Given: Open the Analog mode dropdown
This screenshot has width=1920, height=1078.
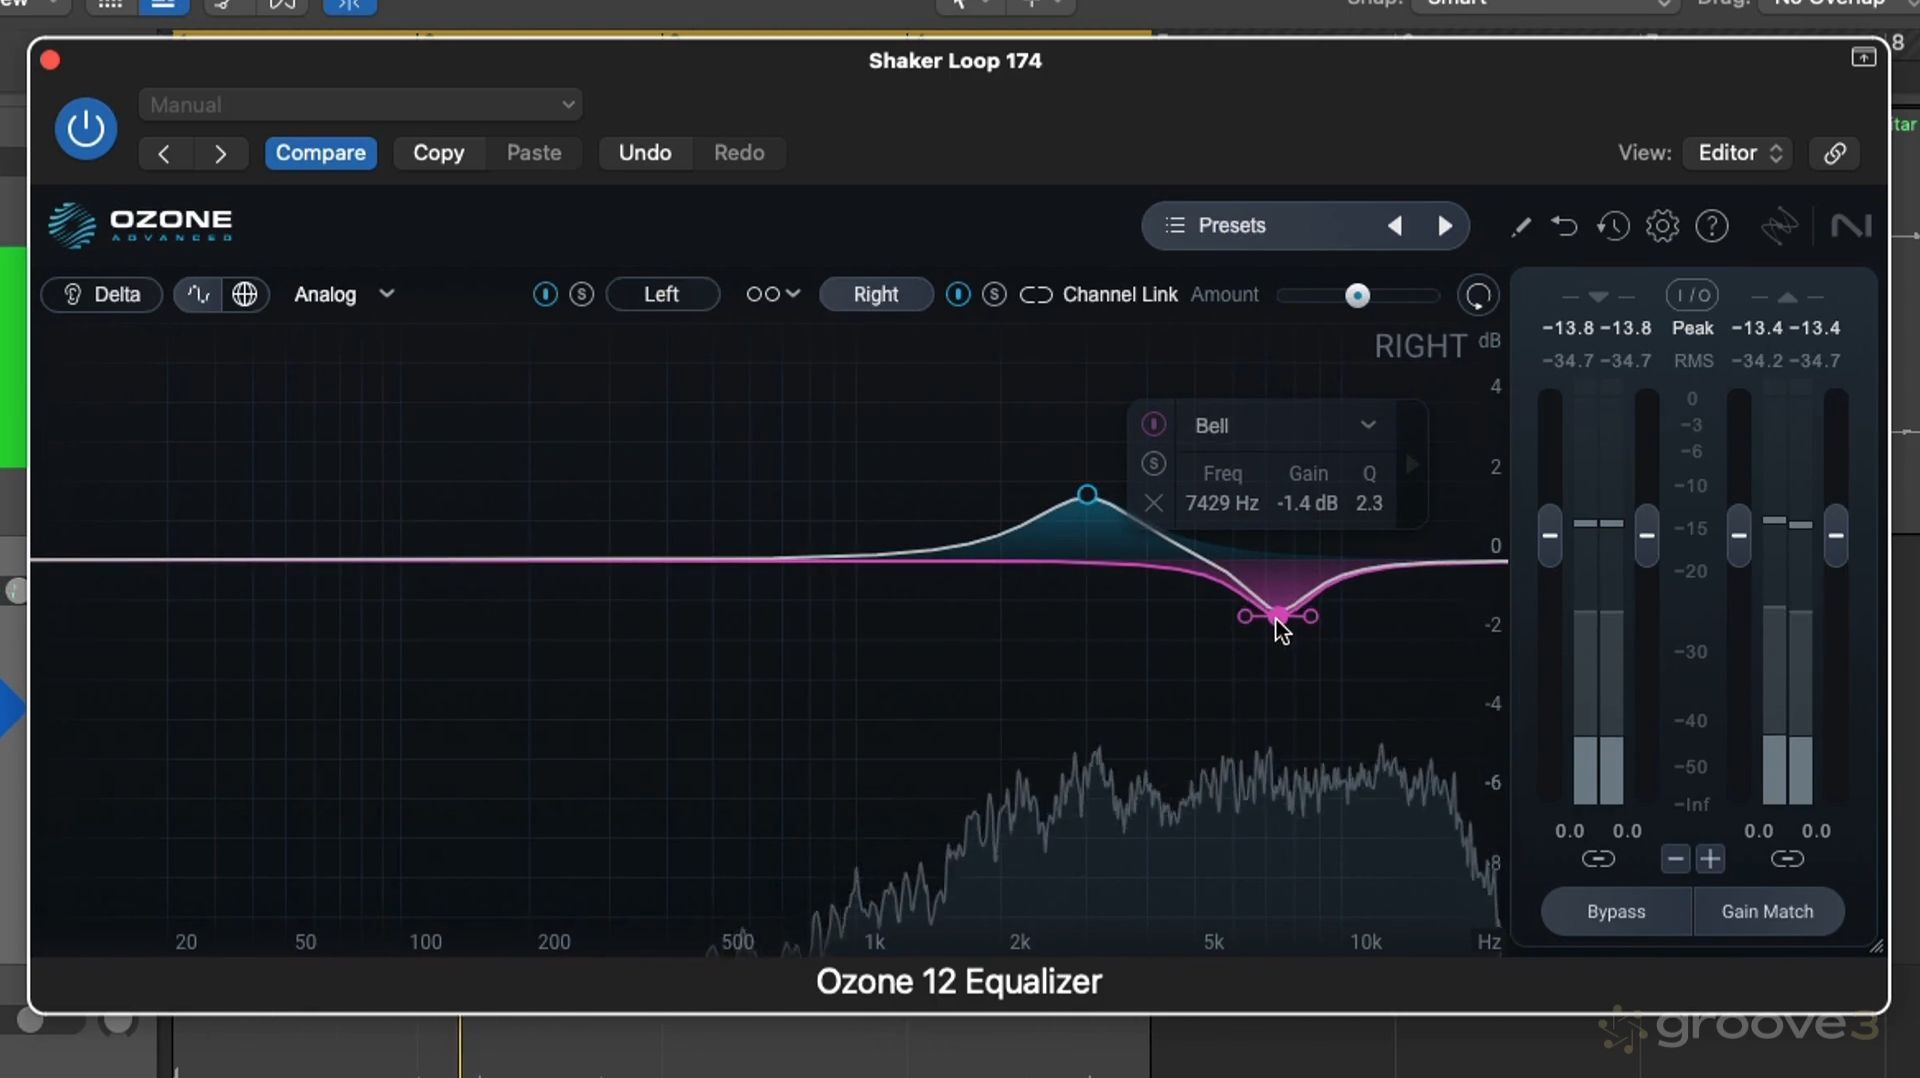Looking at the screenshot, I should (x=344, y=295).
